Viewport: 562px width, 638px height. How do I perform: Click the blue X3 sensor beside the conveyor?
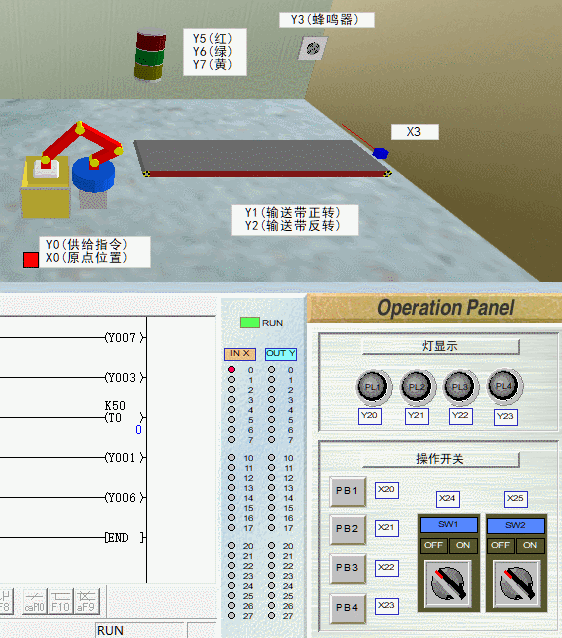point(380,153)
